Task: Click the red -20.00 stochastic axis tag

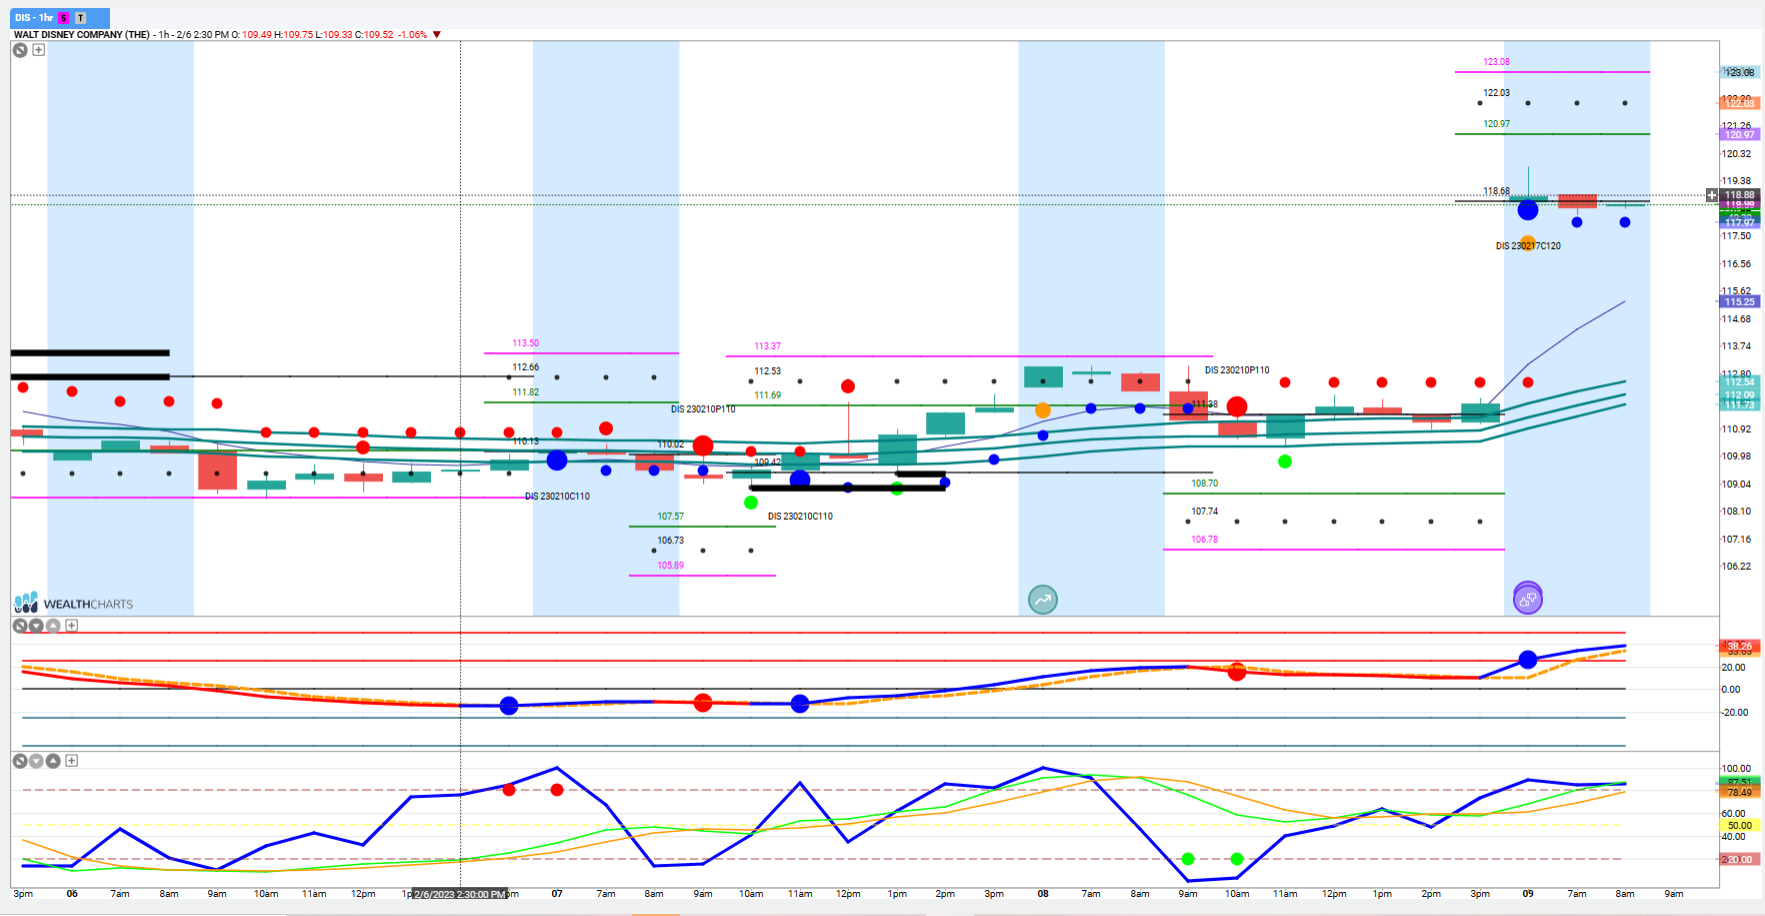Action: pos(1739,860)
